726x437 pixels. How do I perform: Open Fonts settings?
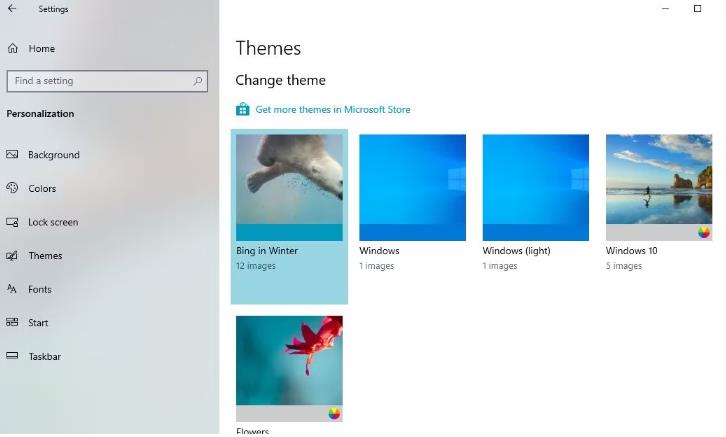click(x=40, y=289)
